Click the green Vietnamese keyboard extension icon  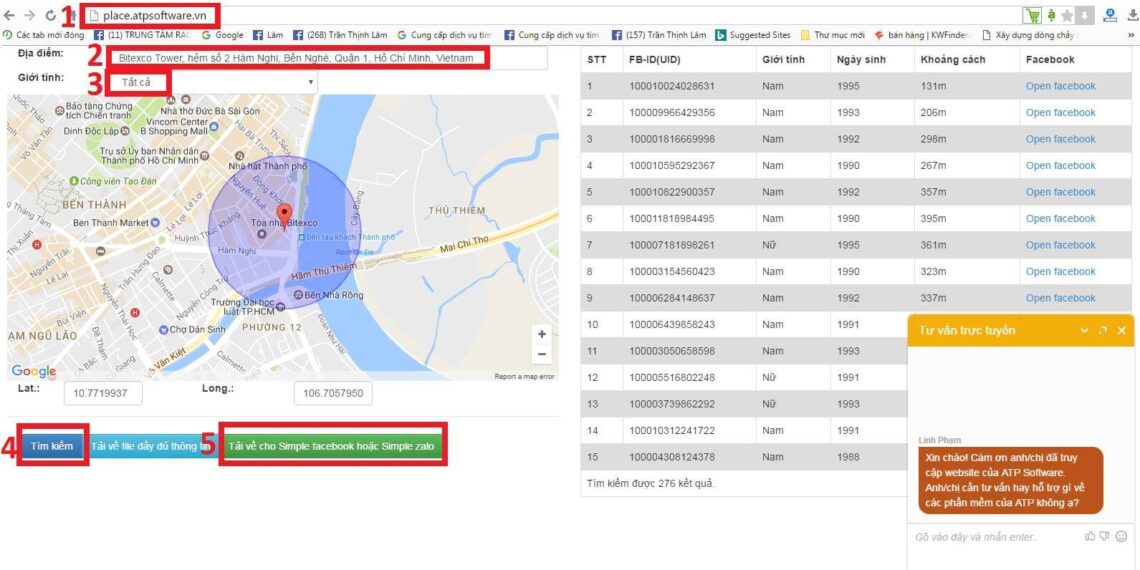[1051, 15]
